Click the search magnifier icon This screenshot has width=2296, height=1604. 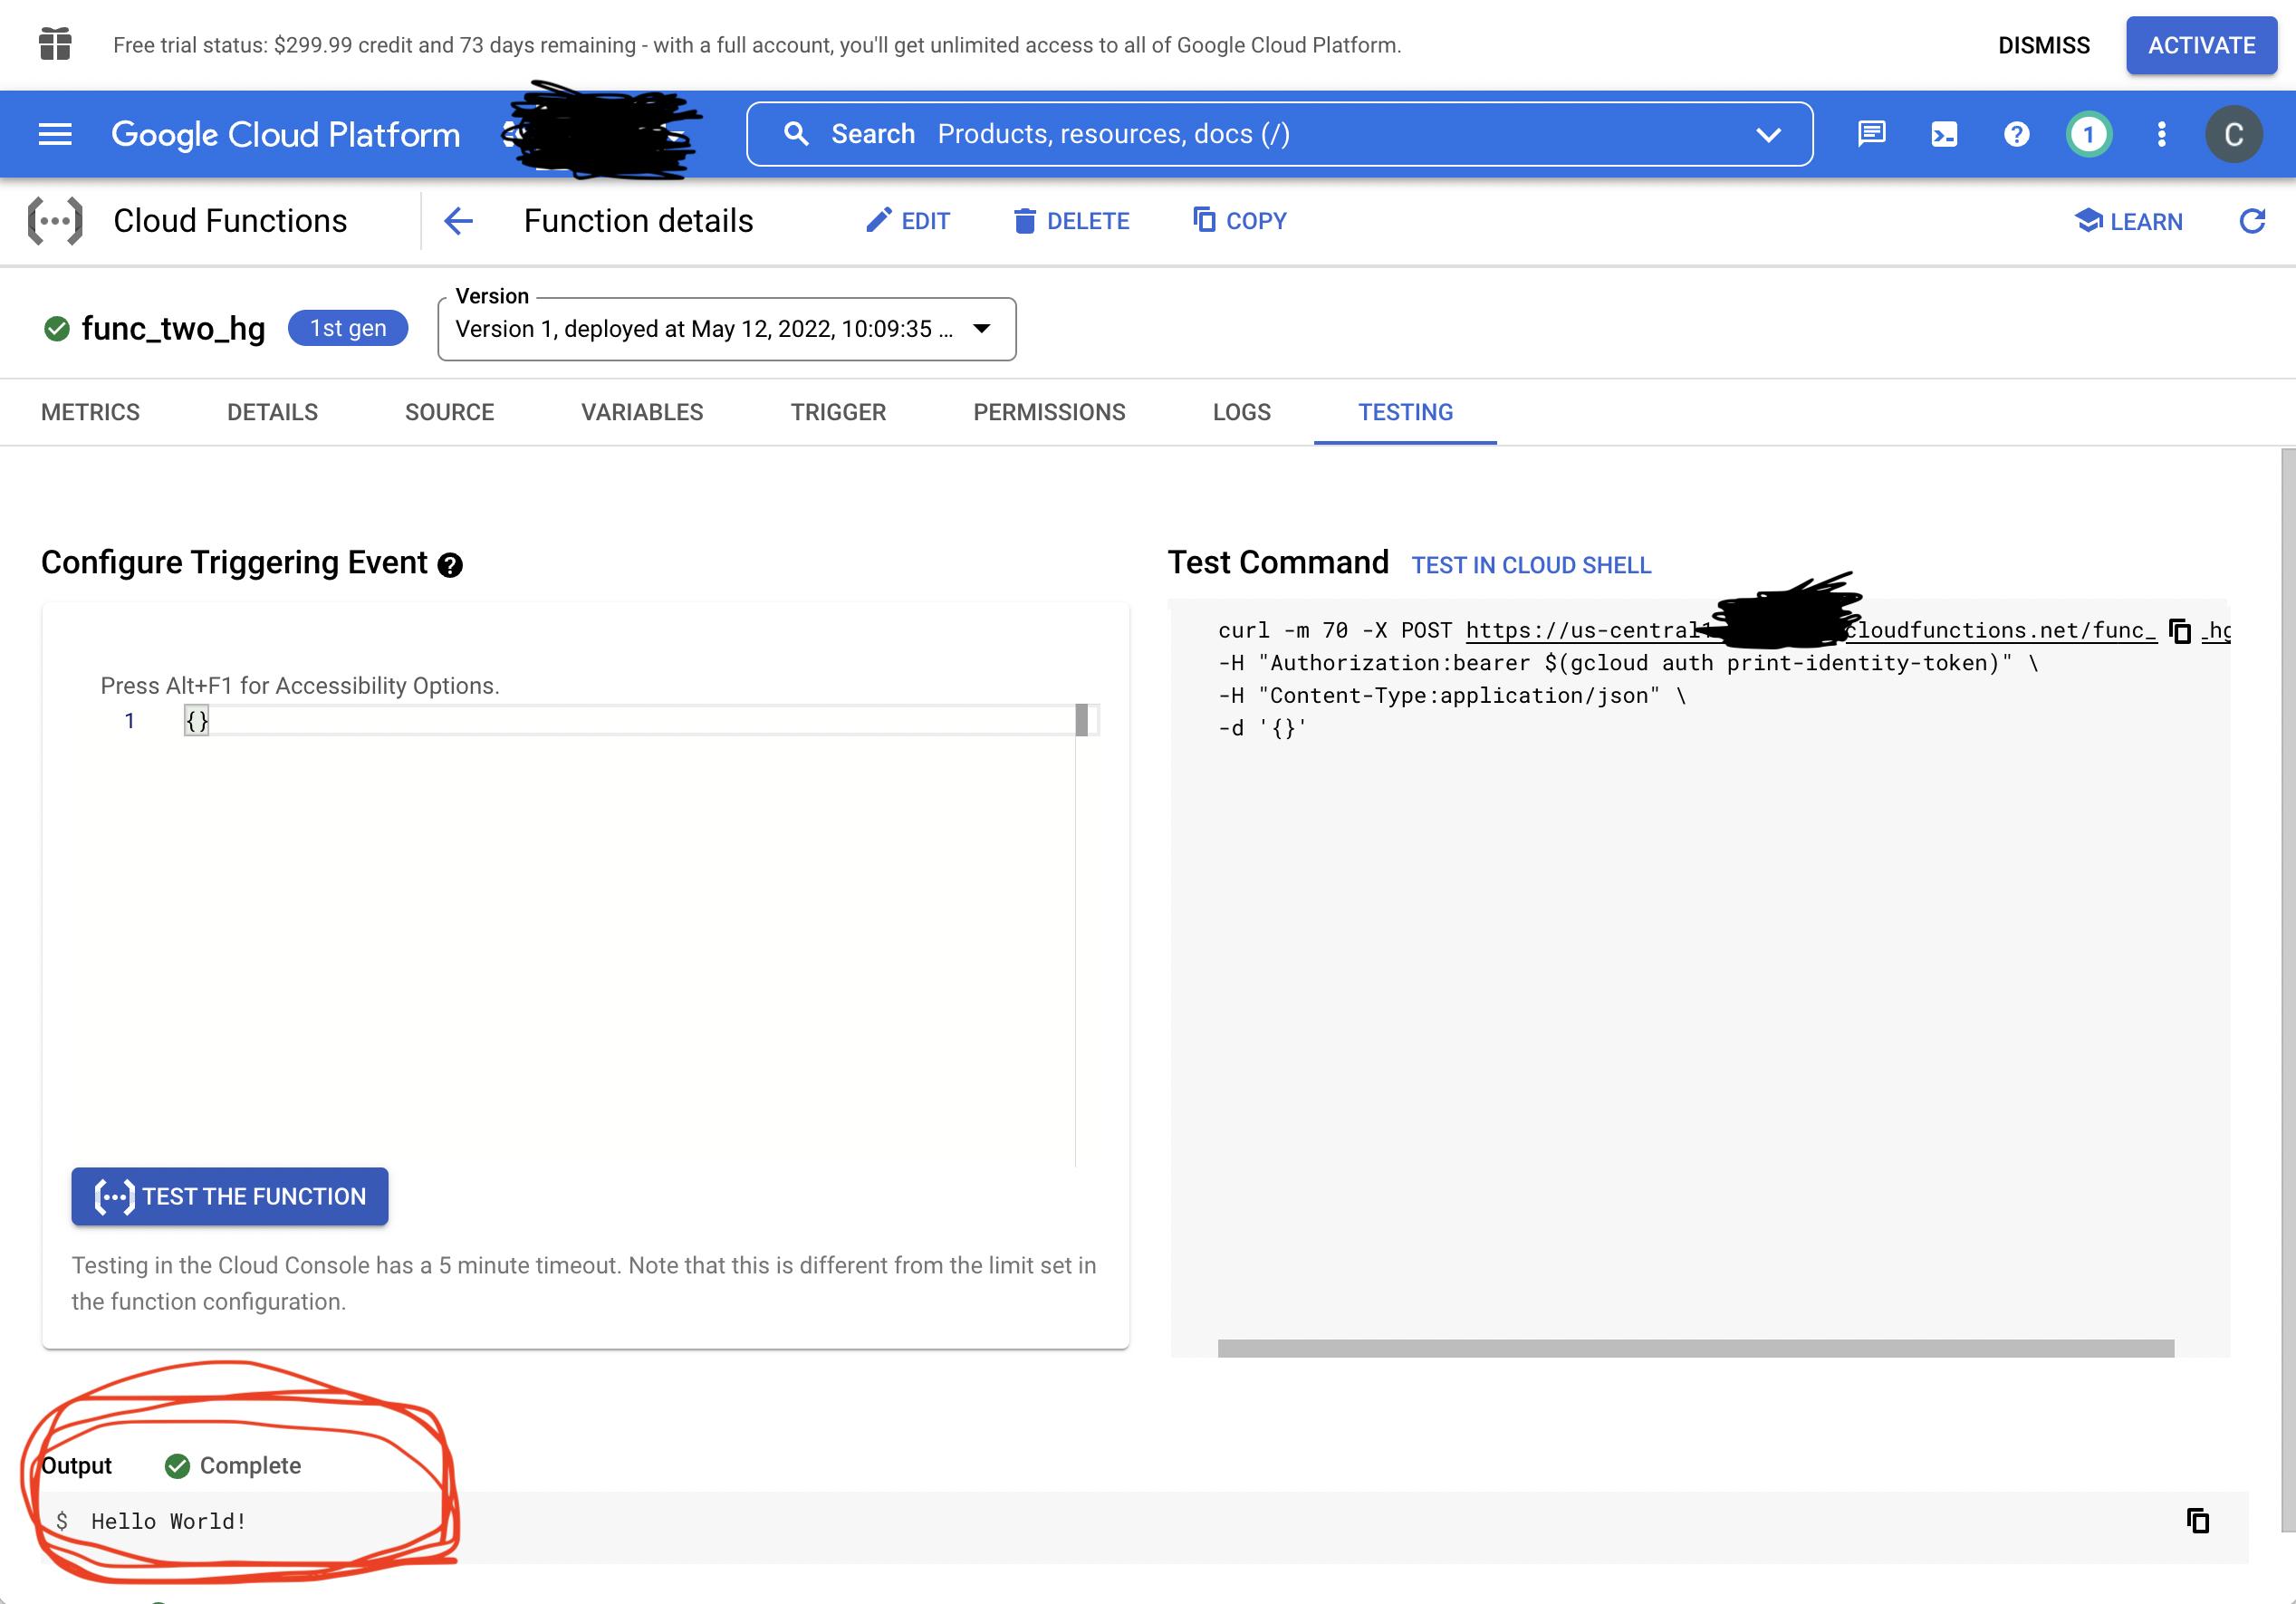[796, 134]
